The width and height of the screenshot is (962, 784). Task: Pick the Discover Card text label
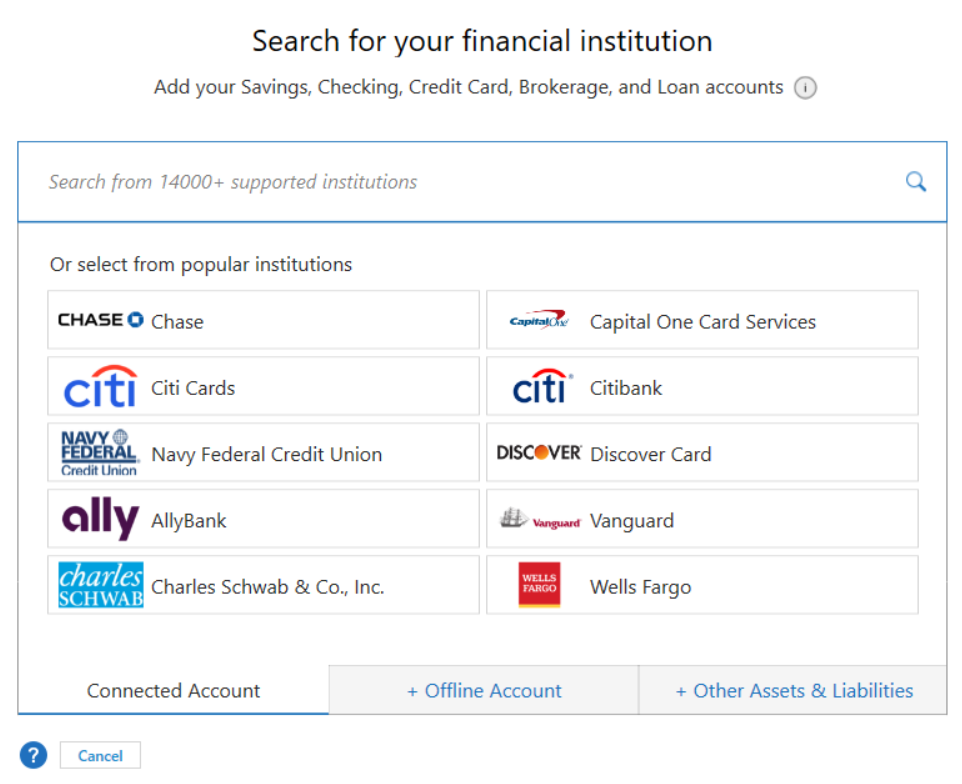pyautogui.click(x=651, y=454)
